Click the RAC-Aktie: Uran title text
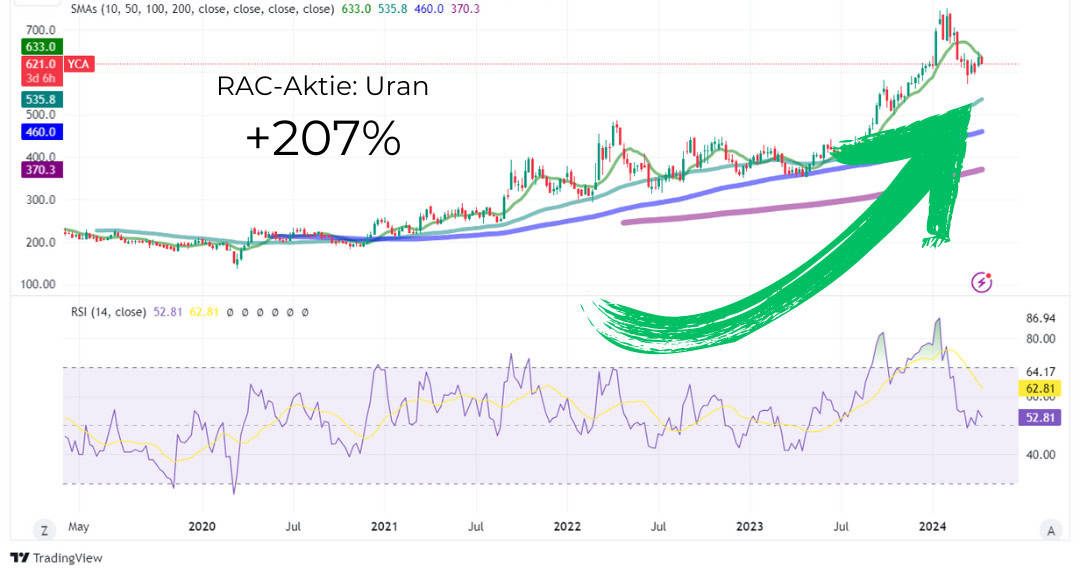 [322, 87]
